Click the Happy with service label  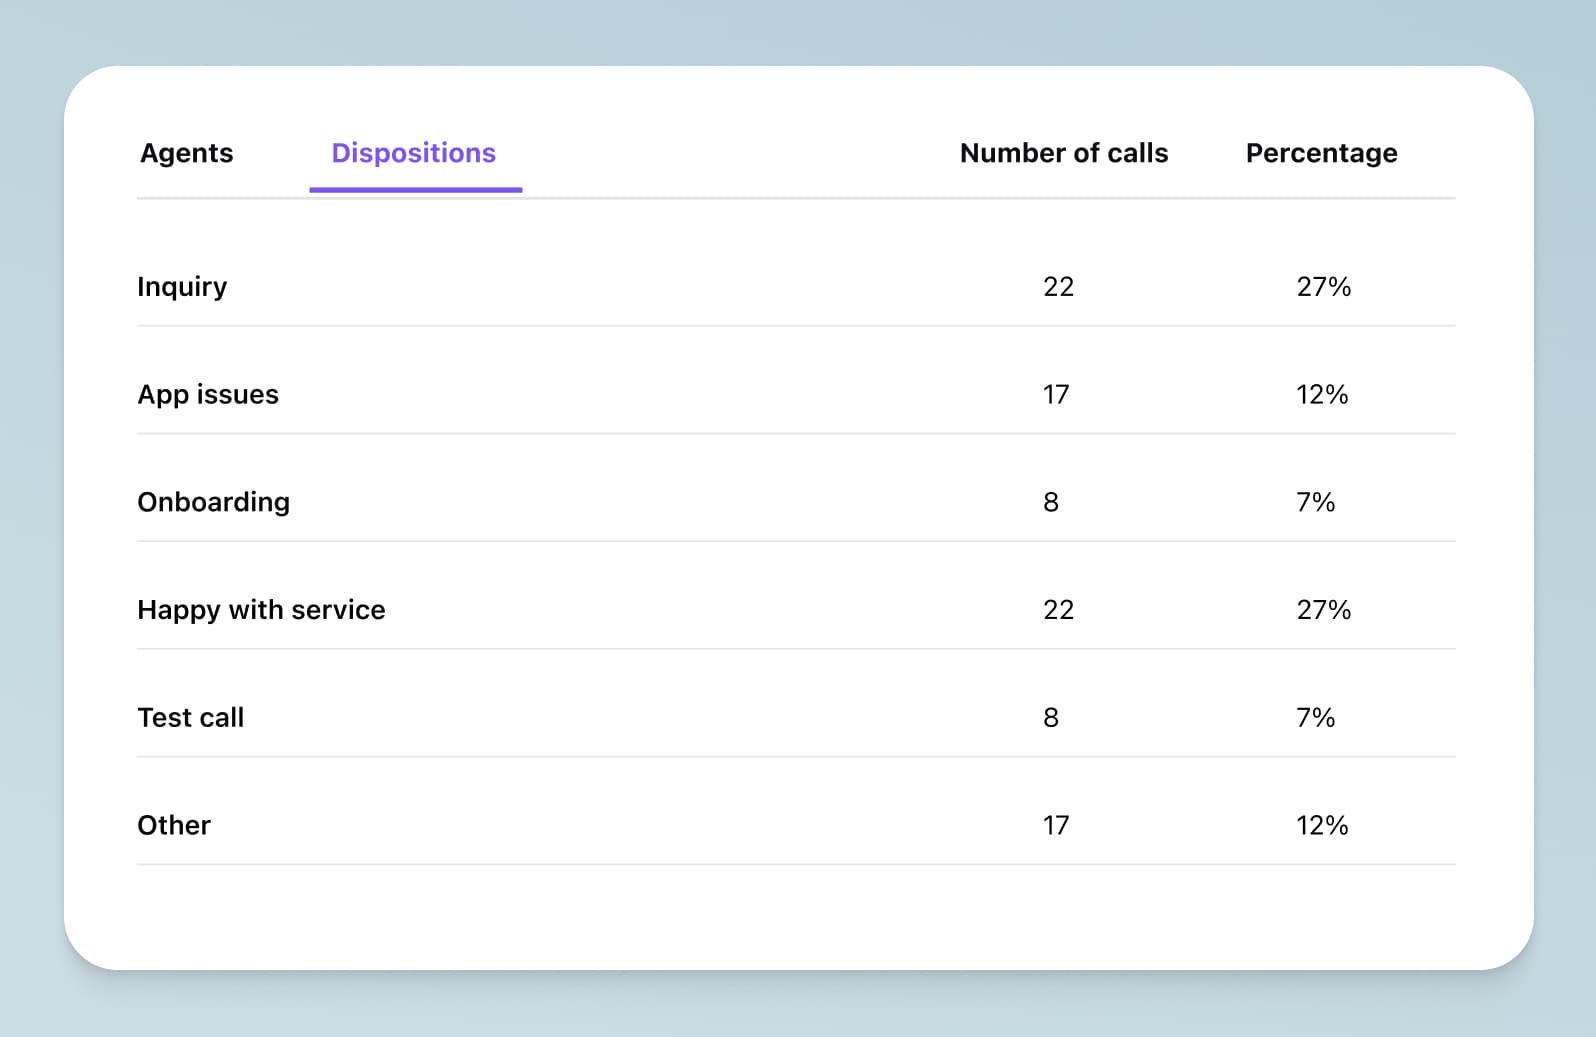261,610
